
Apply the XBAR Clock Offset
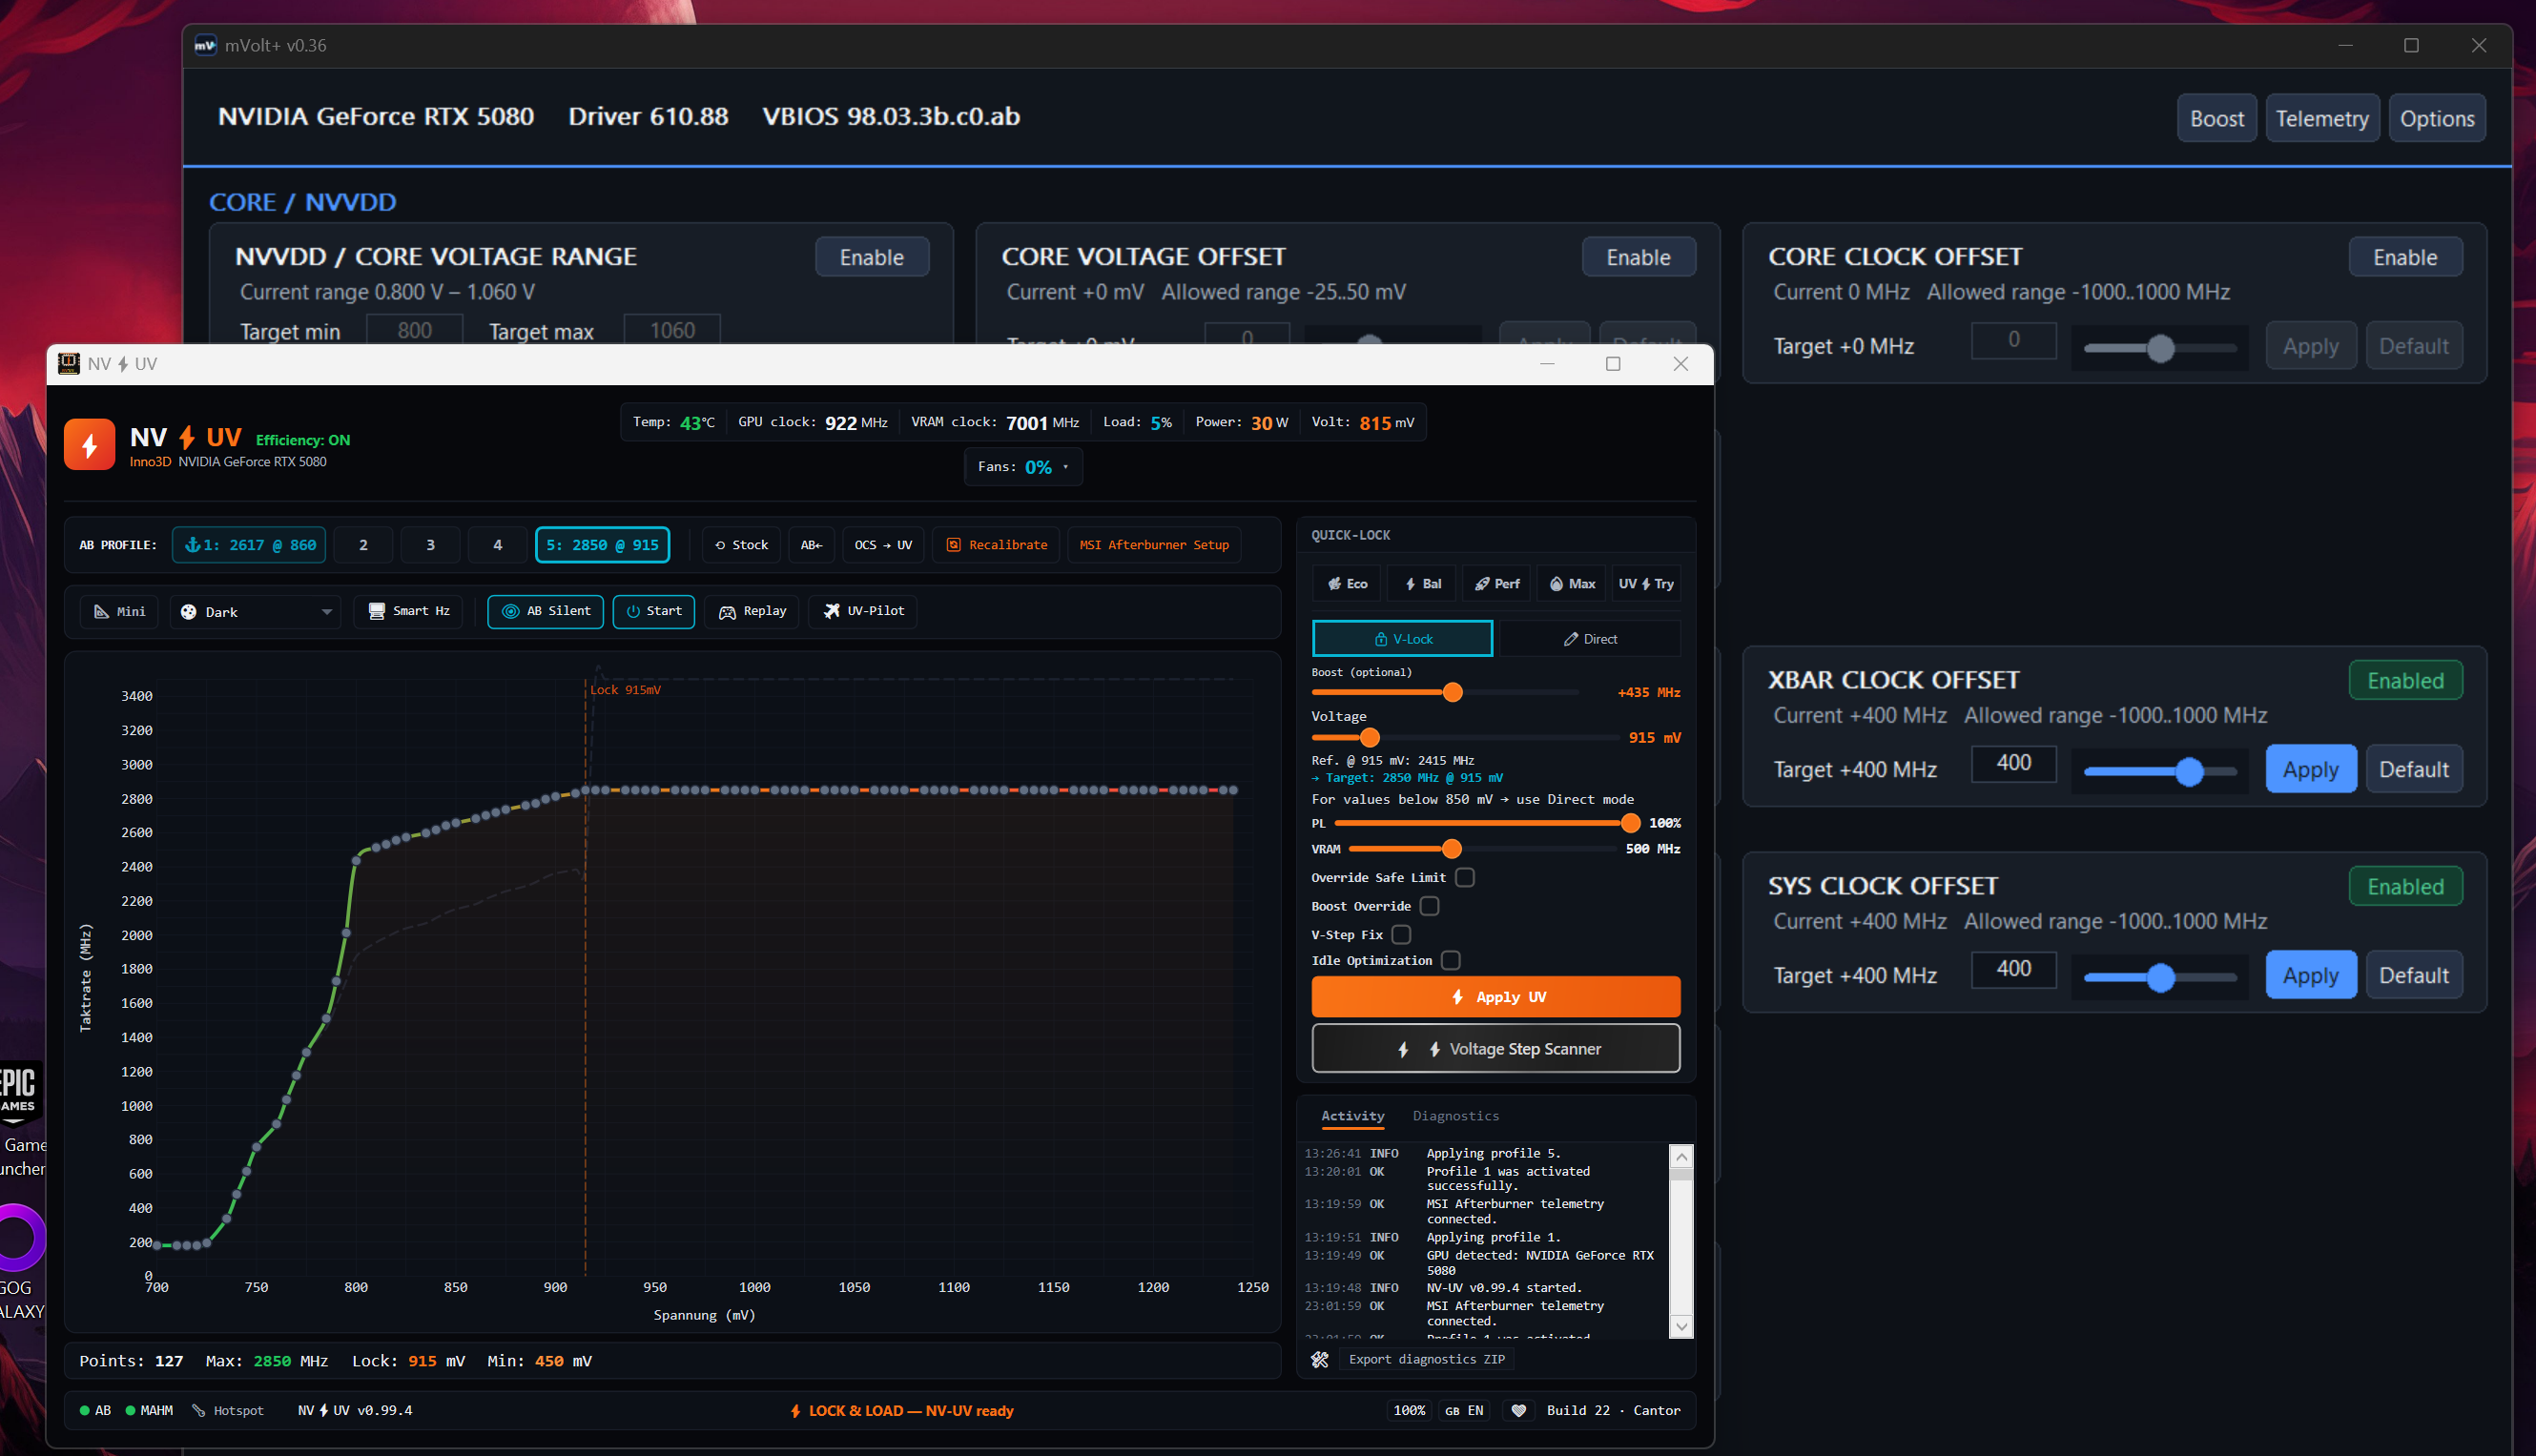coord(2311,770)
